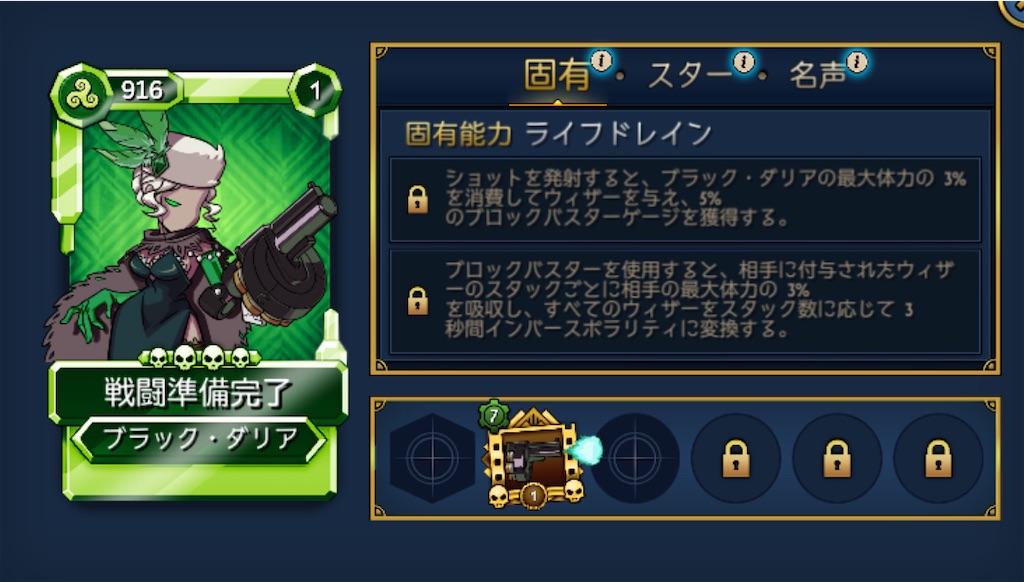Viewport: 1024px width, 582px height.
Task: Tap the lock icon on first ability
Action: point(418,199)
